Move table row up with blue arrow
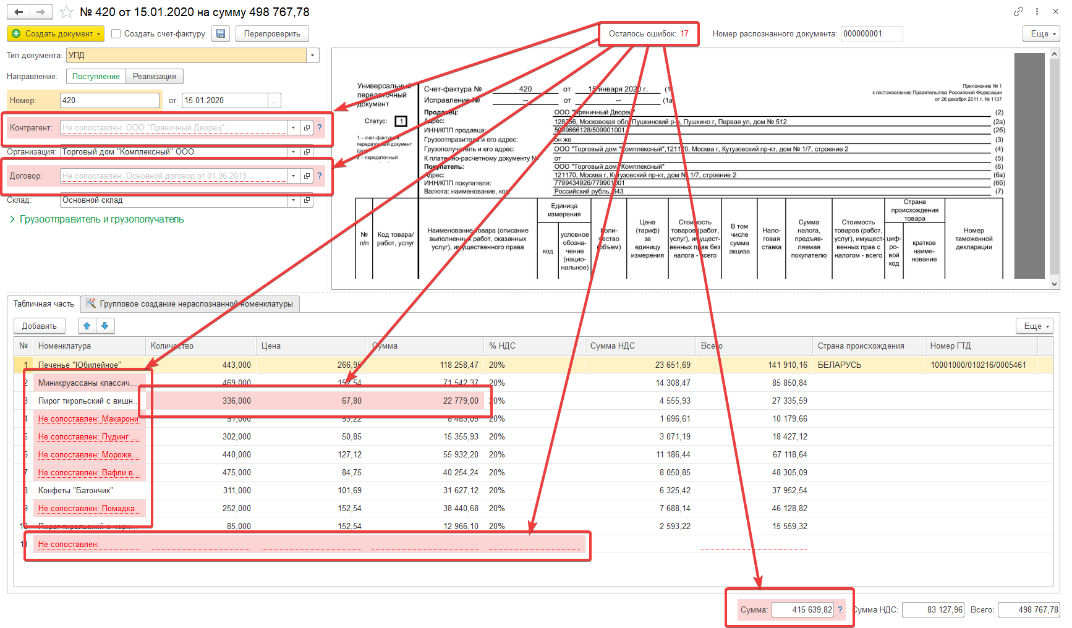The height and width of the screenshot is (628, 1072). [x=87, y=326]
